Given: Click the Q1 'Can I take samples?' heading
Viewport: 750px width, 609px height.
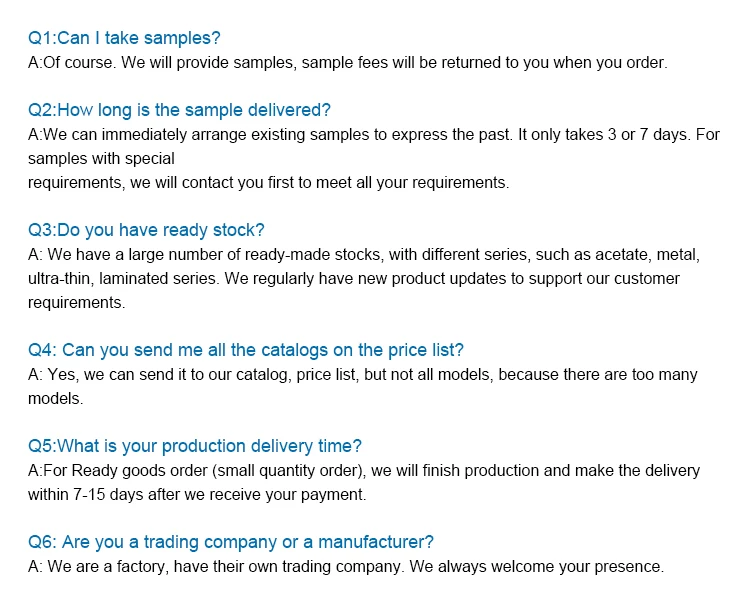Looking at the screenshot, I should point(124,38).
